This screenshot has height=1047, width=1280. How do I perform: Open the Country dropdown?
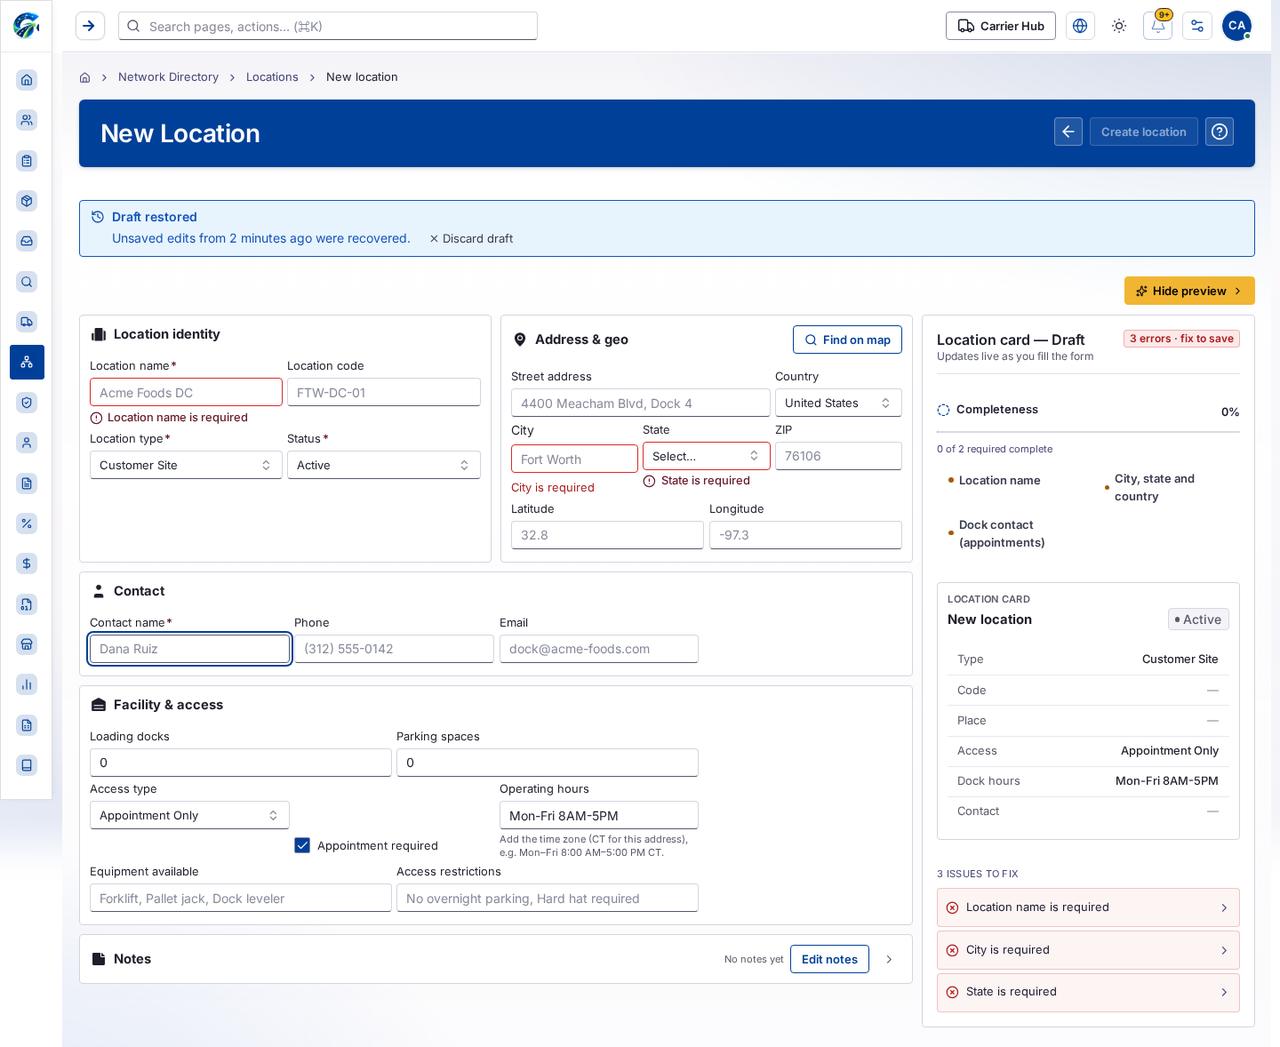click(x=838, y=403)
